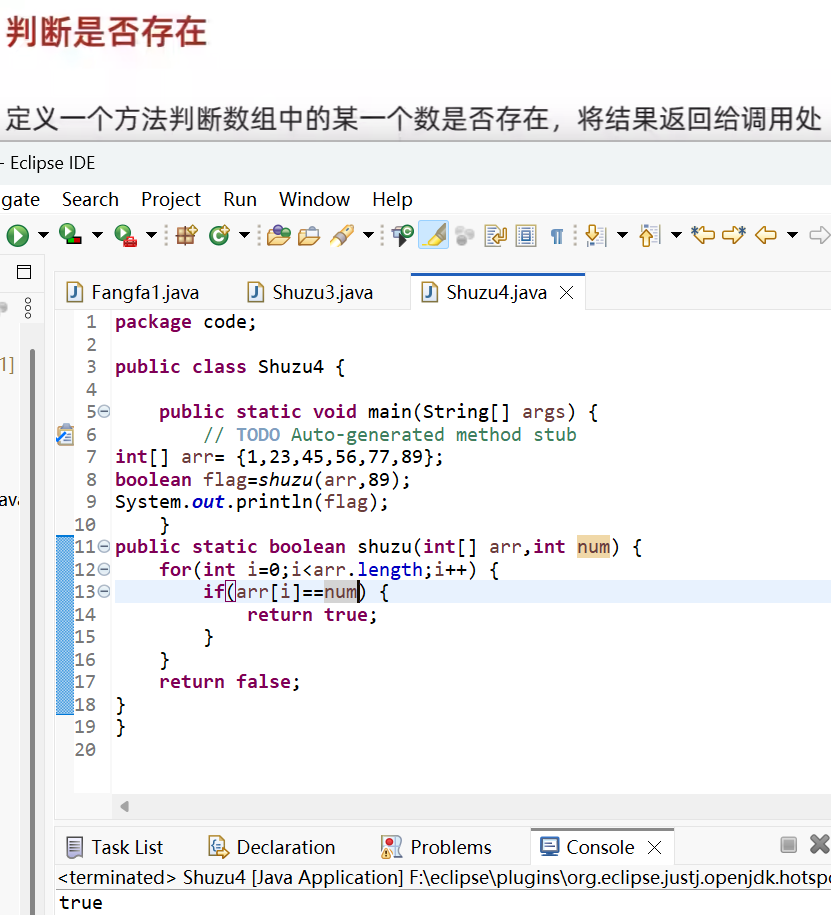Image resolution: width=831 pixels, height=915 pixels.
Task: Click the New Java Package icon
Action: tap(187, 235)
